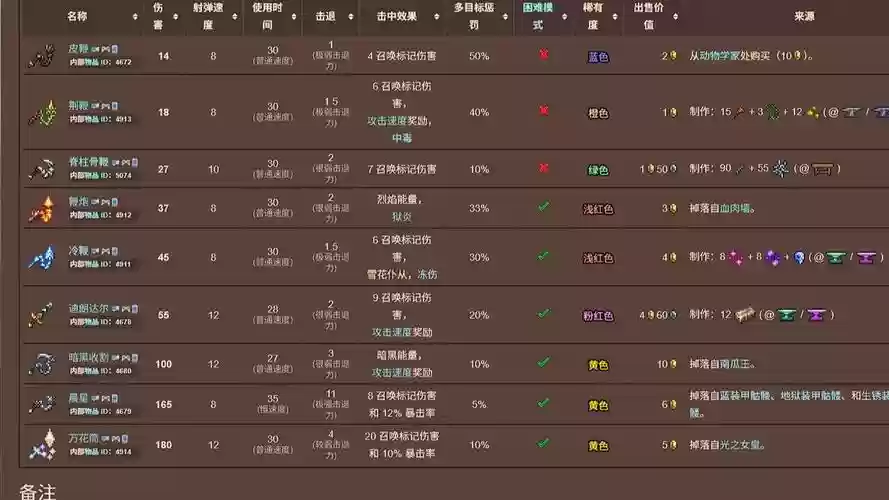Click the purple anvil icon in 冷鞭 recipe
Screen dimensions: 889x500
(x=866, y=258)
